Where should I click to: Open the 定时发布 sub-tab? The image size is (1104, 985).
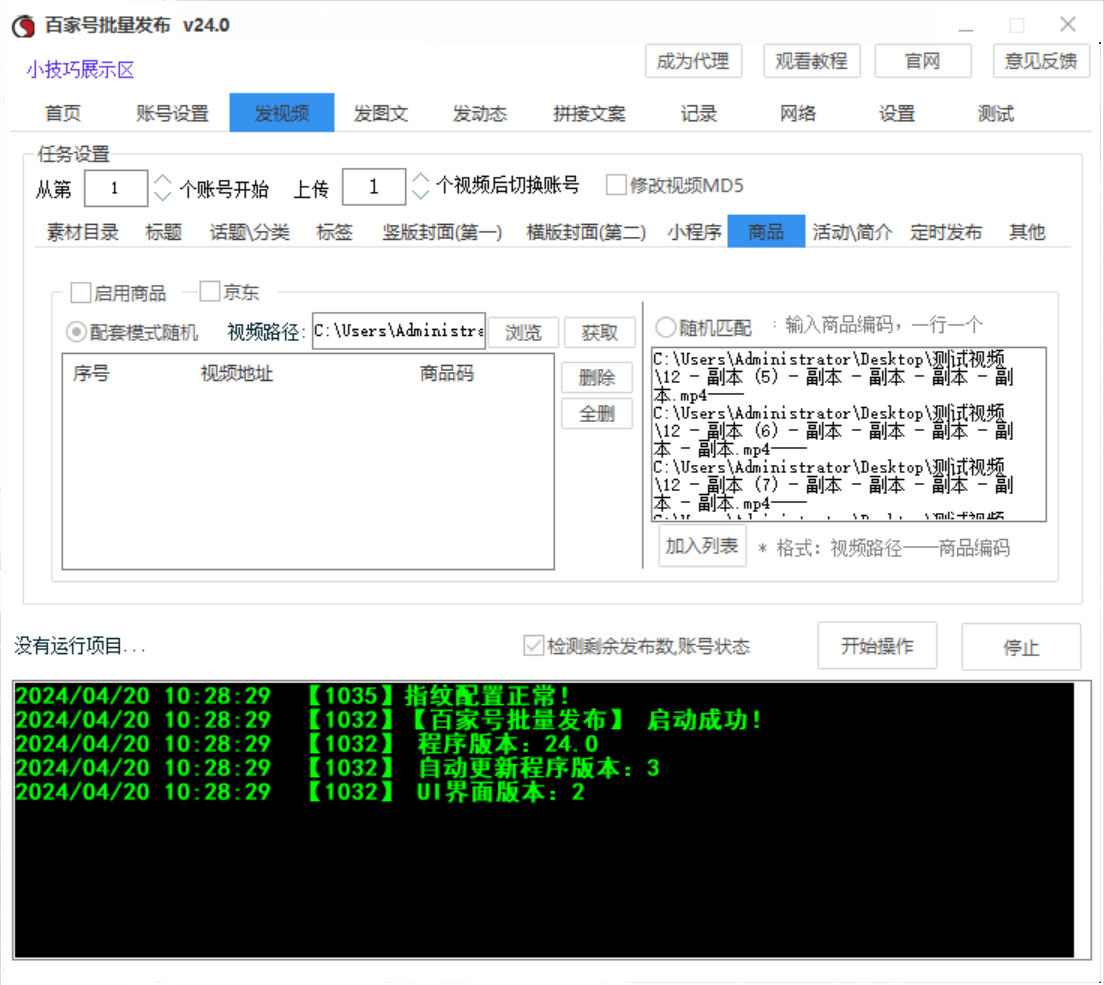(946, 232)
